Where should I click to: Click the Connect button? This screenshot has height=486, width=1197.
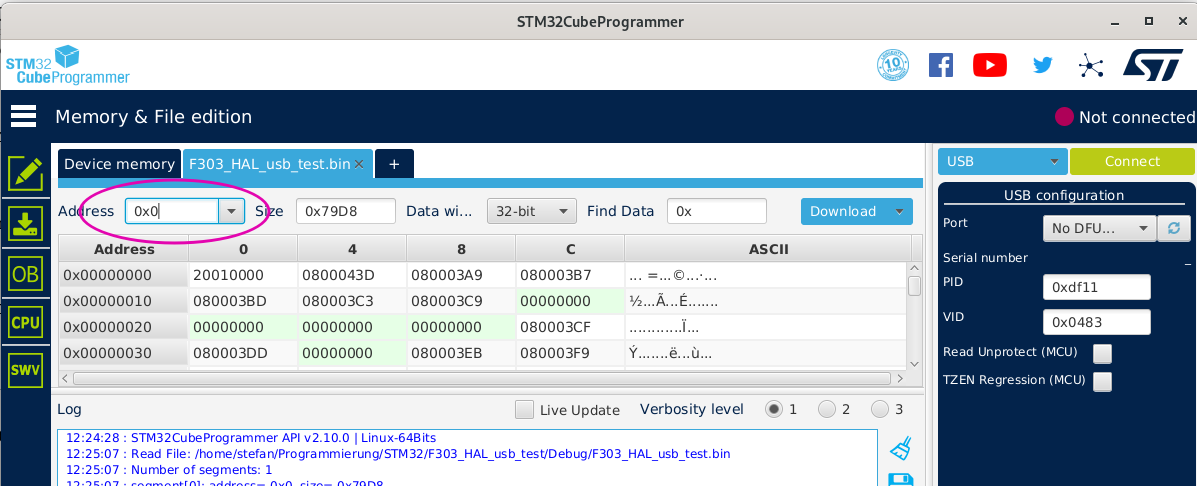(1132, 162)
